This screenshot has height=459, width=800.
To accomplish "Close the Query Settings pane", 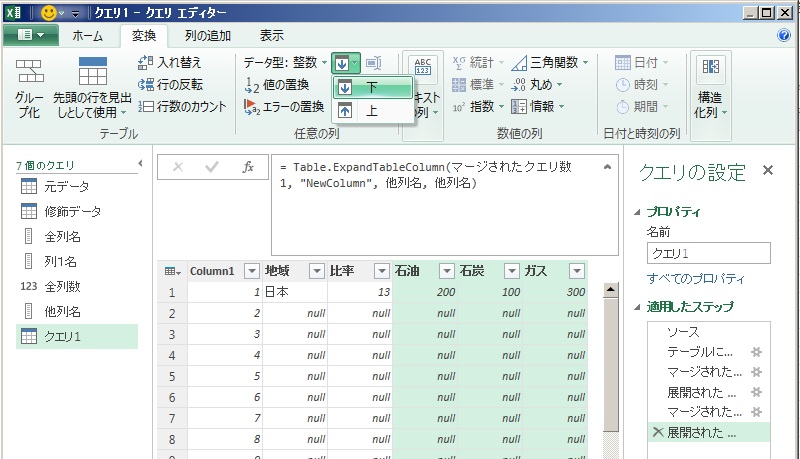I will pos(768,170).
